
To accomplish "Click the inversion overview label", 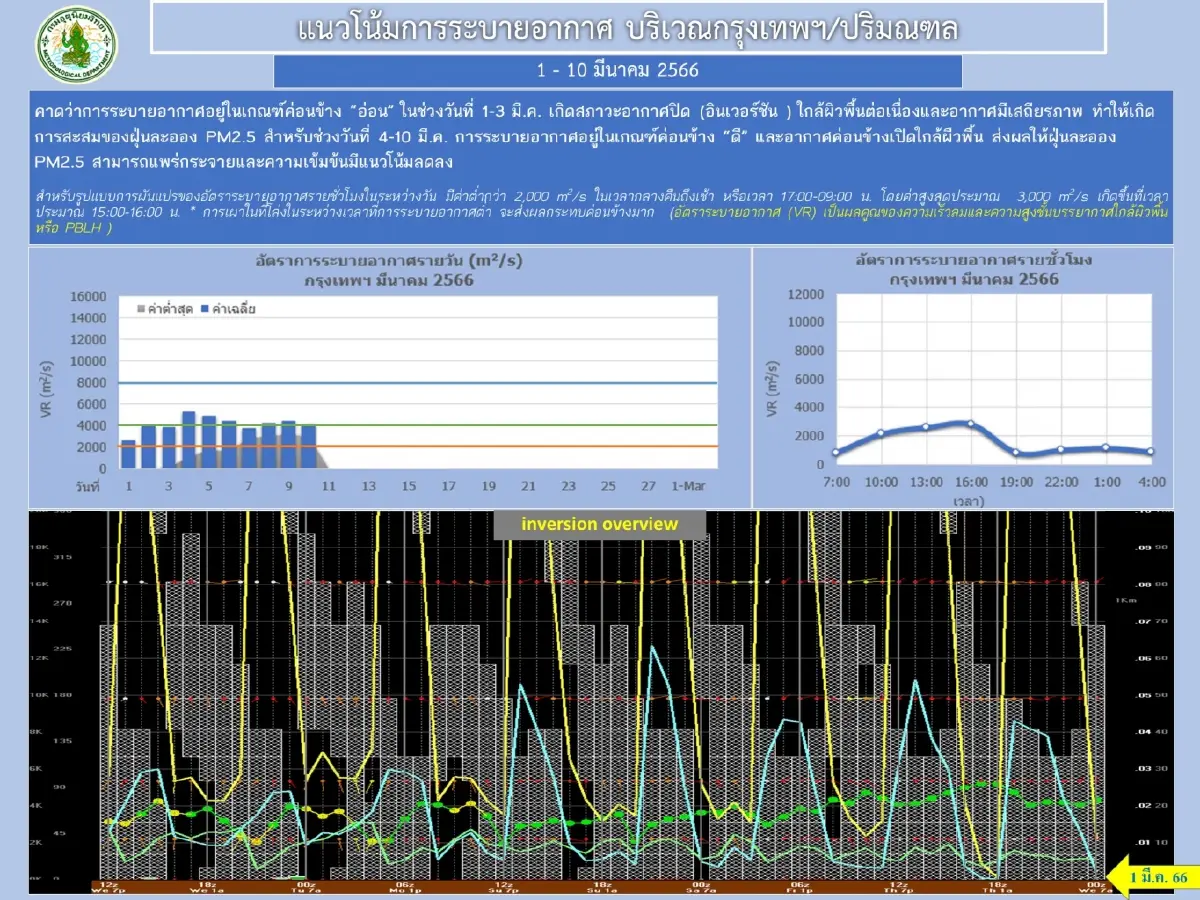I will (599, 524).
